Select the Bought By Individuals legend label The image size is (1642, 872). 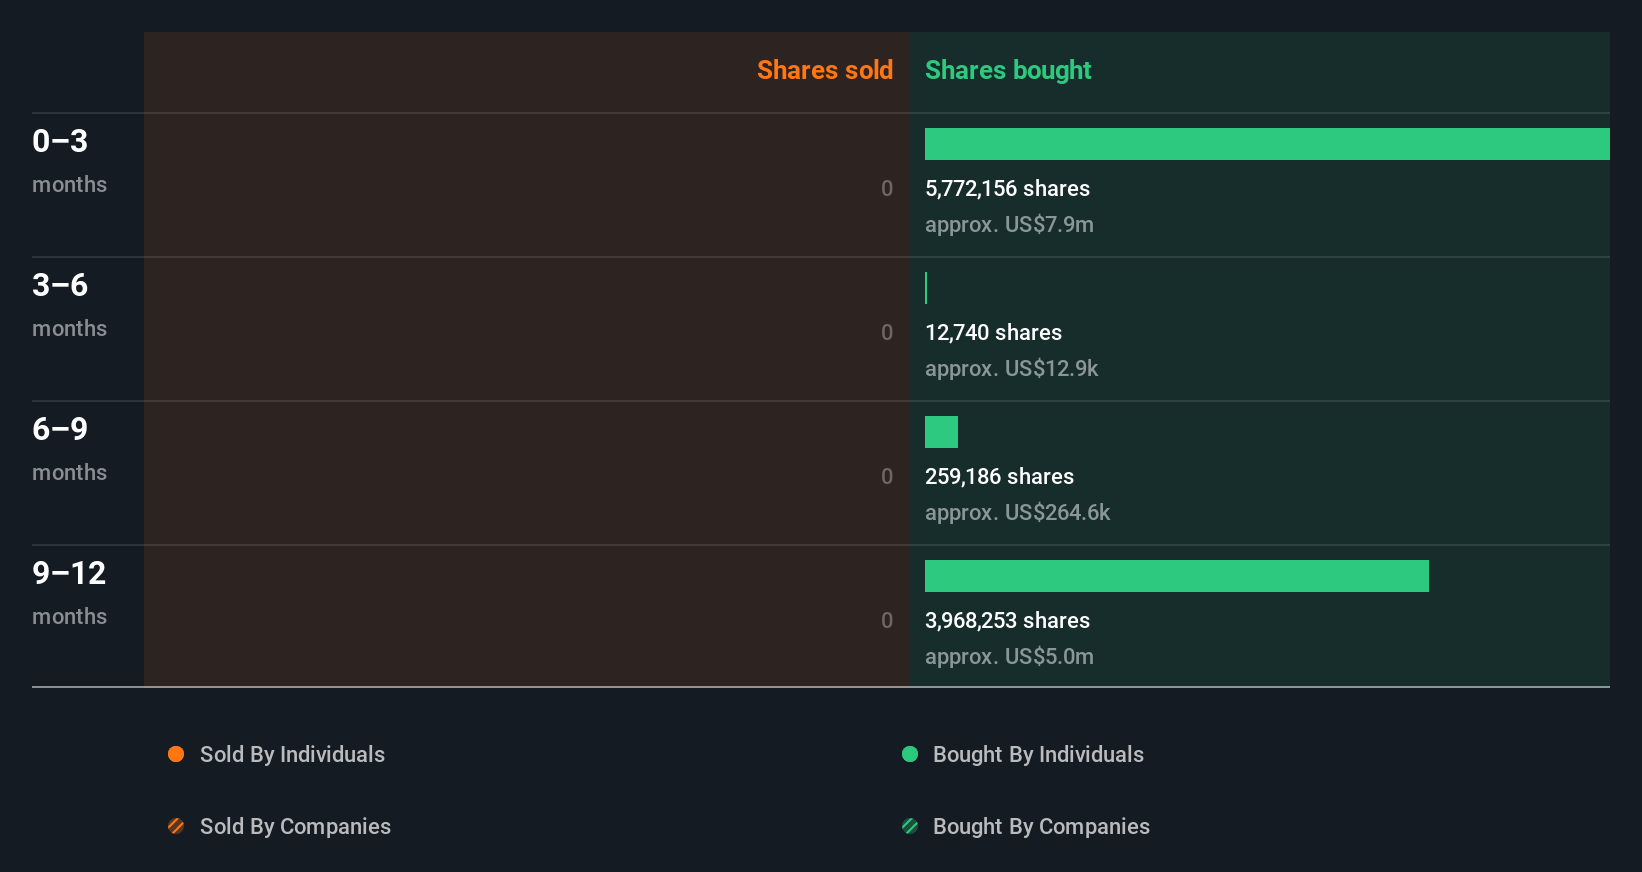tap(1038, 755)
